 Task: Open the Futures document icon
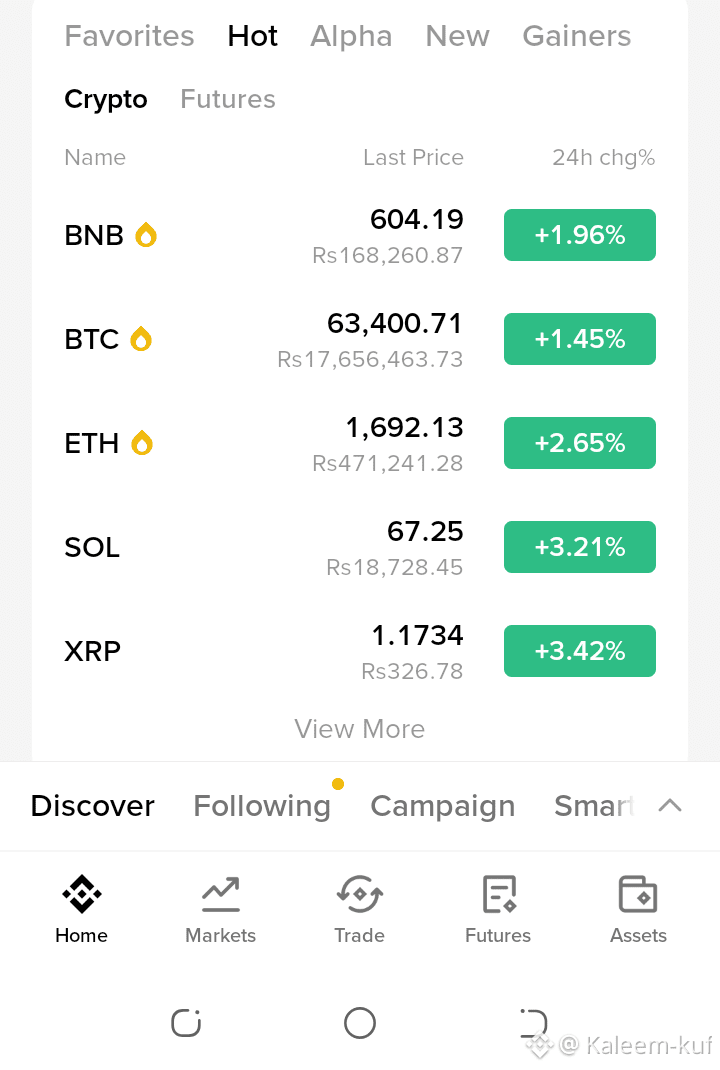coord(499,894)
